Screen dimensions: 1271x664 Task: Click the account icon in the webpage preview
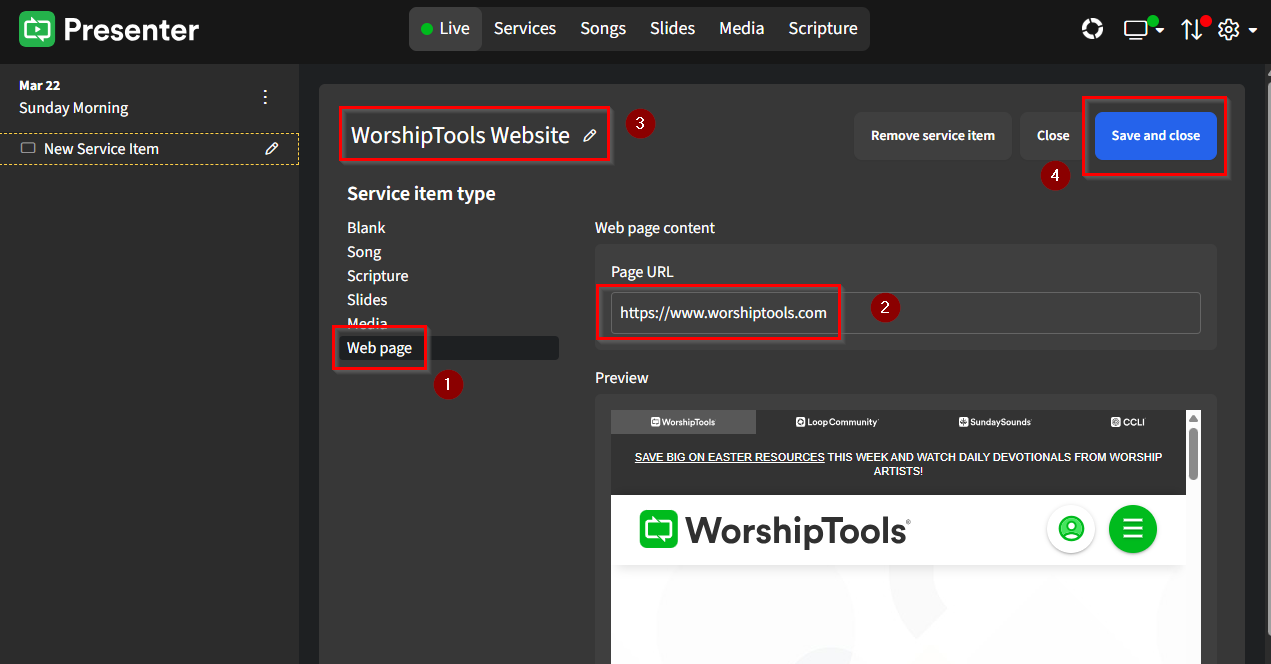[x=1071, y=529]
